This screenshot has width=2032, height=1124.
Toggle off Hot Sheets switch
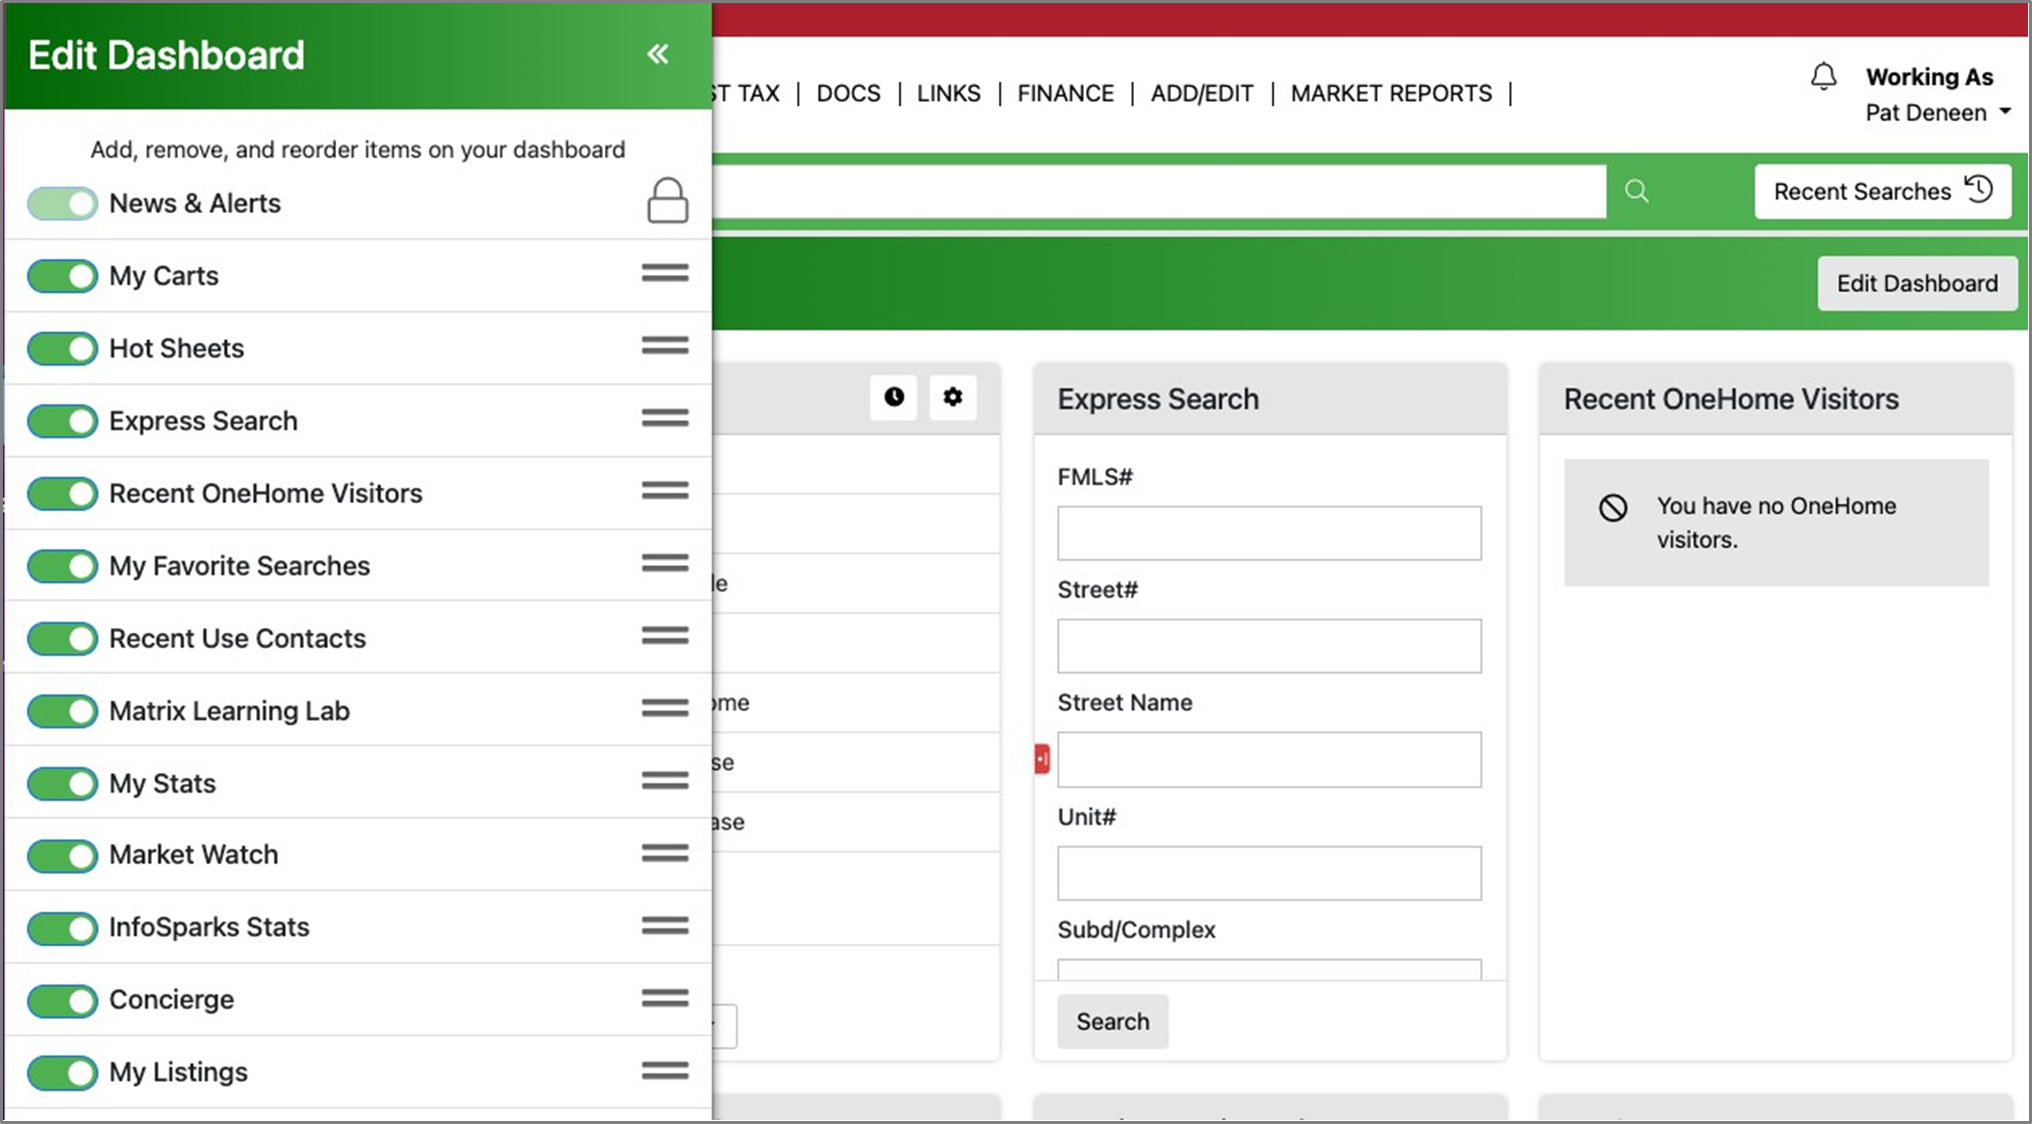click(x=62, y=349)
